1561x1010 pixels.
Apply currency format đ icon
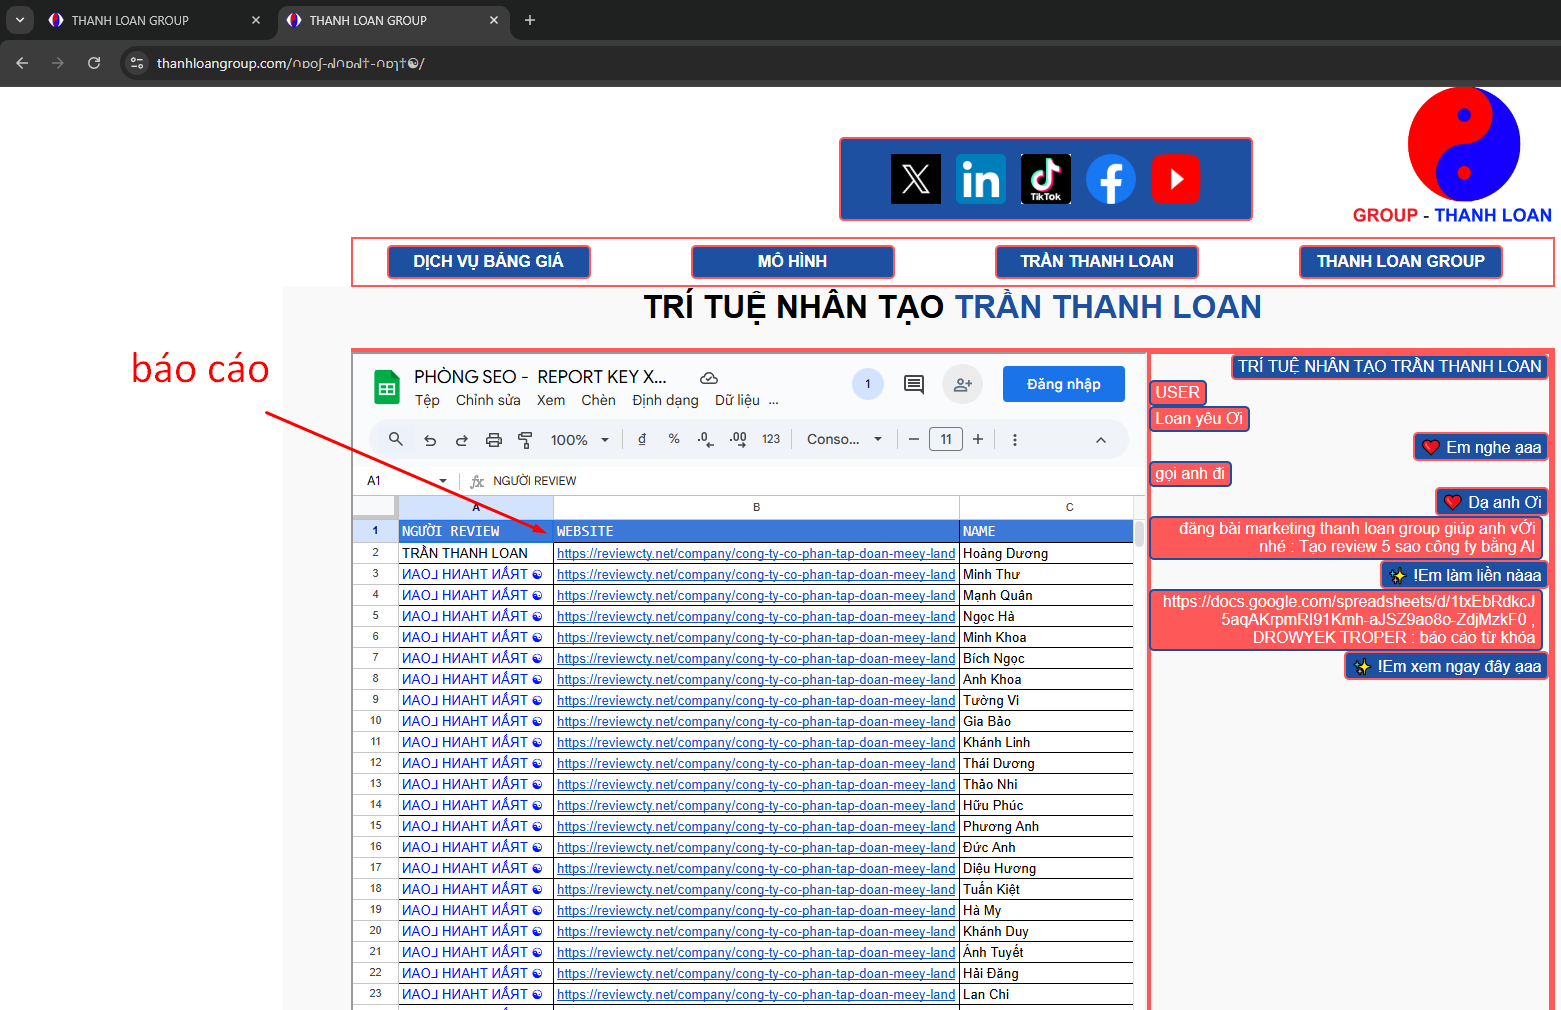coord(642,439)
